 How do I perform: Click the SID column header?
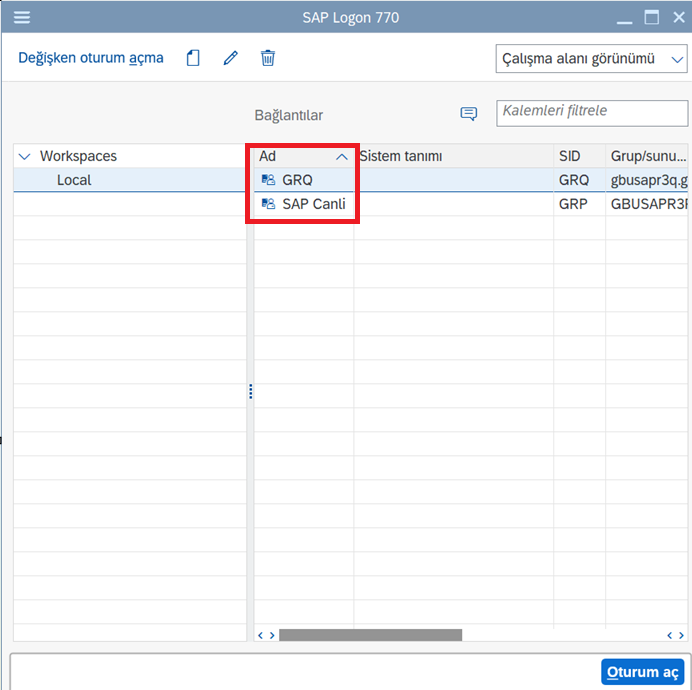(x=570, y=157)
